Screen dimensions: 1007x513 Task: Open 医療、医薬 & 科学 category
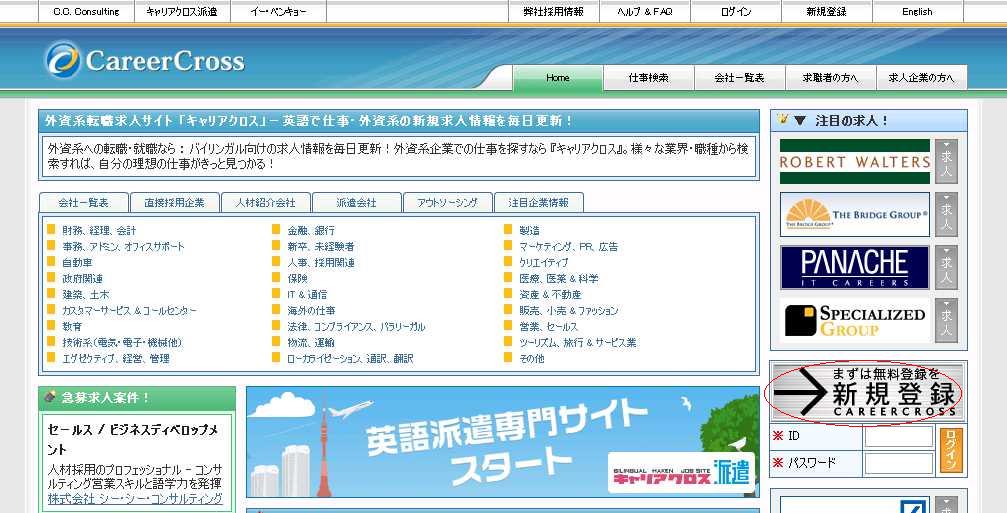click(559, 279)
